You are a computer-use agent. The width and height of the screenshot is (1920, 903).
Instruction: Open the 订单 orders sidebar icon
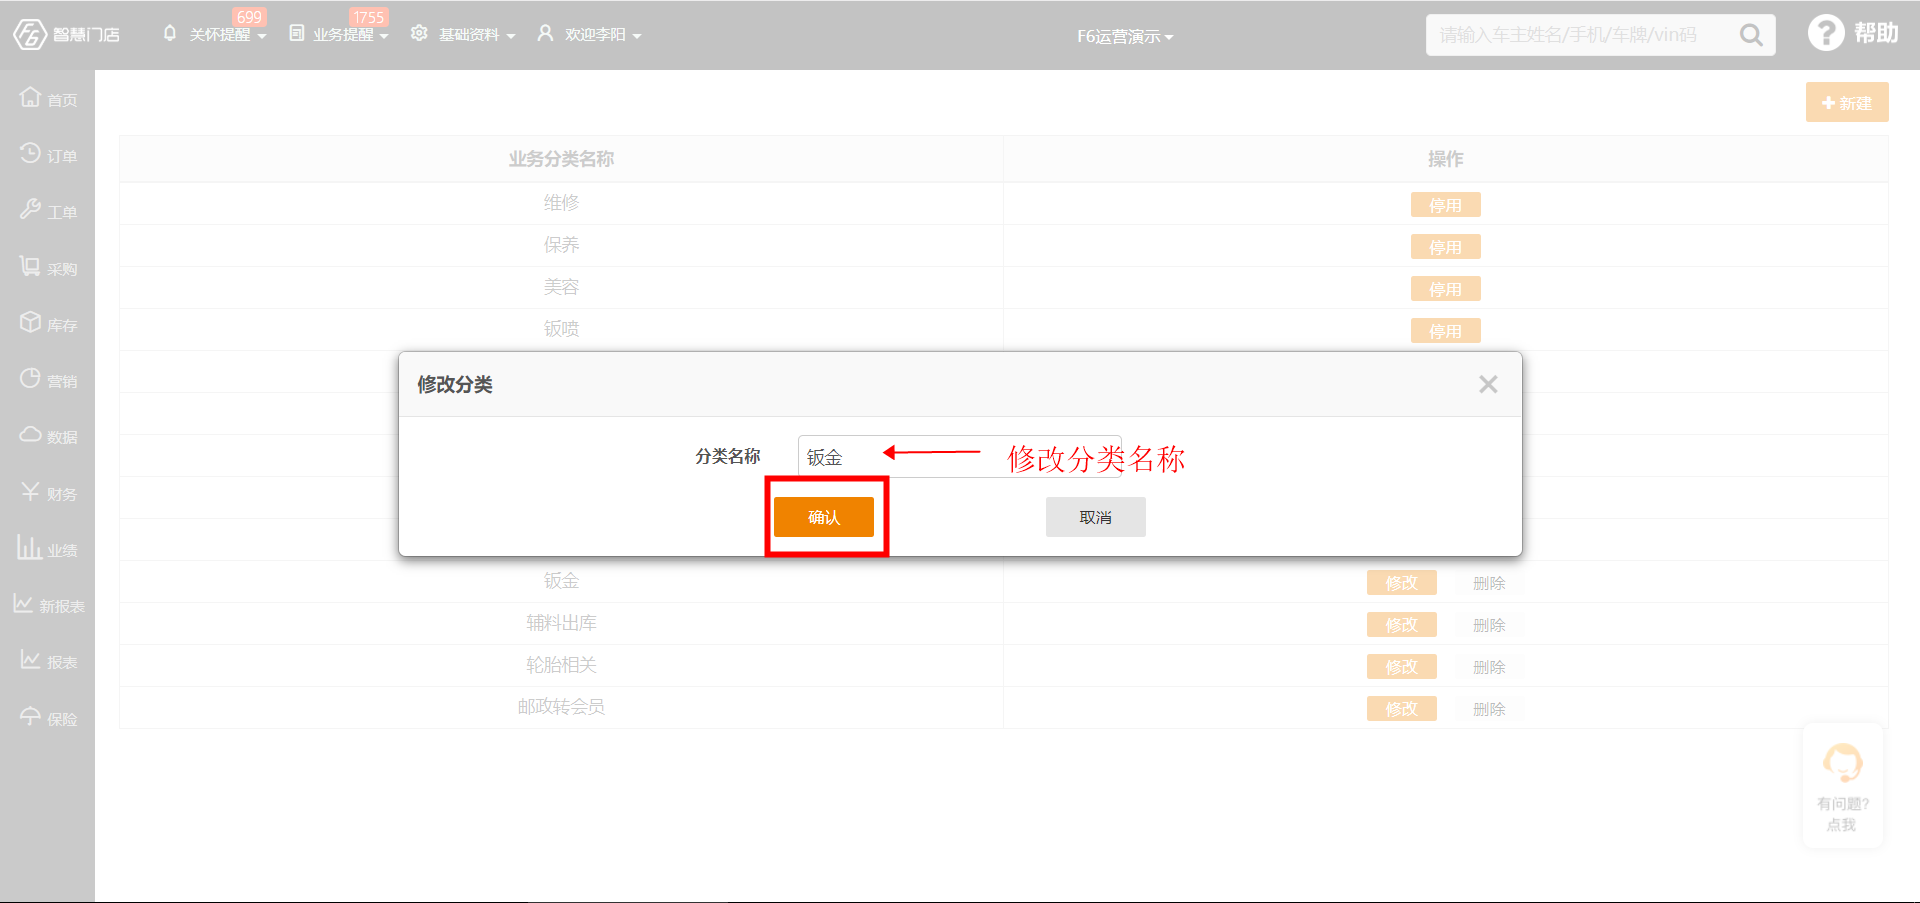(x=30, y=154)
